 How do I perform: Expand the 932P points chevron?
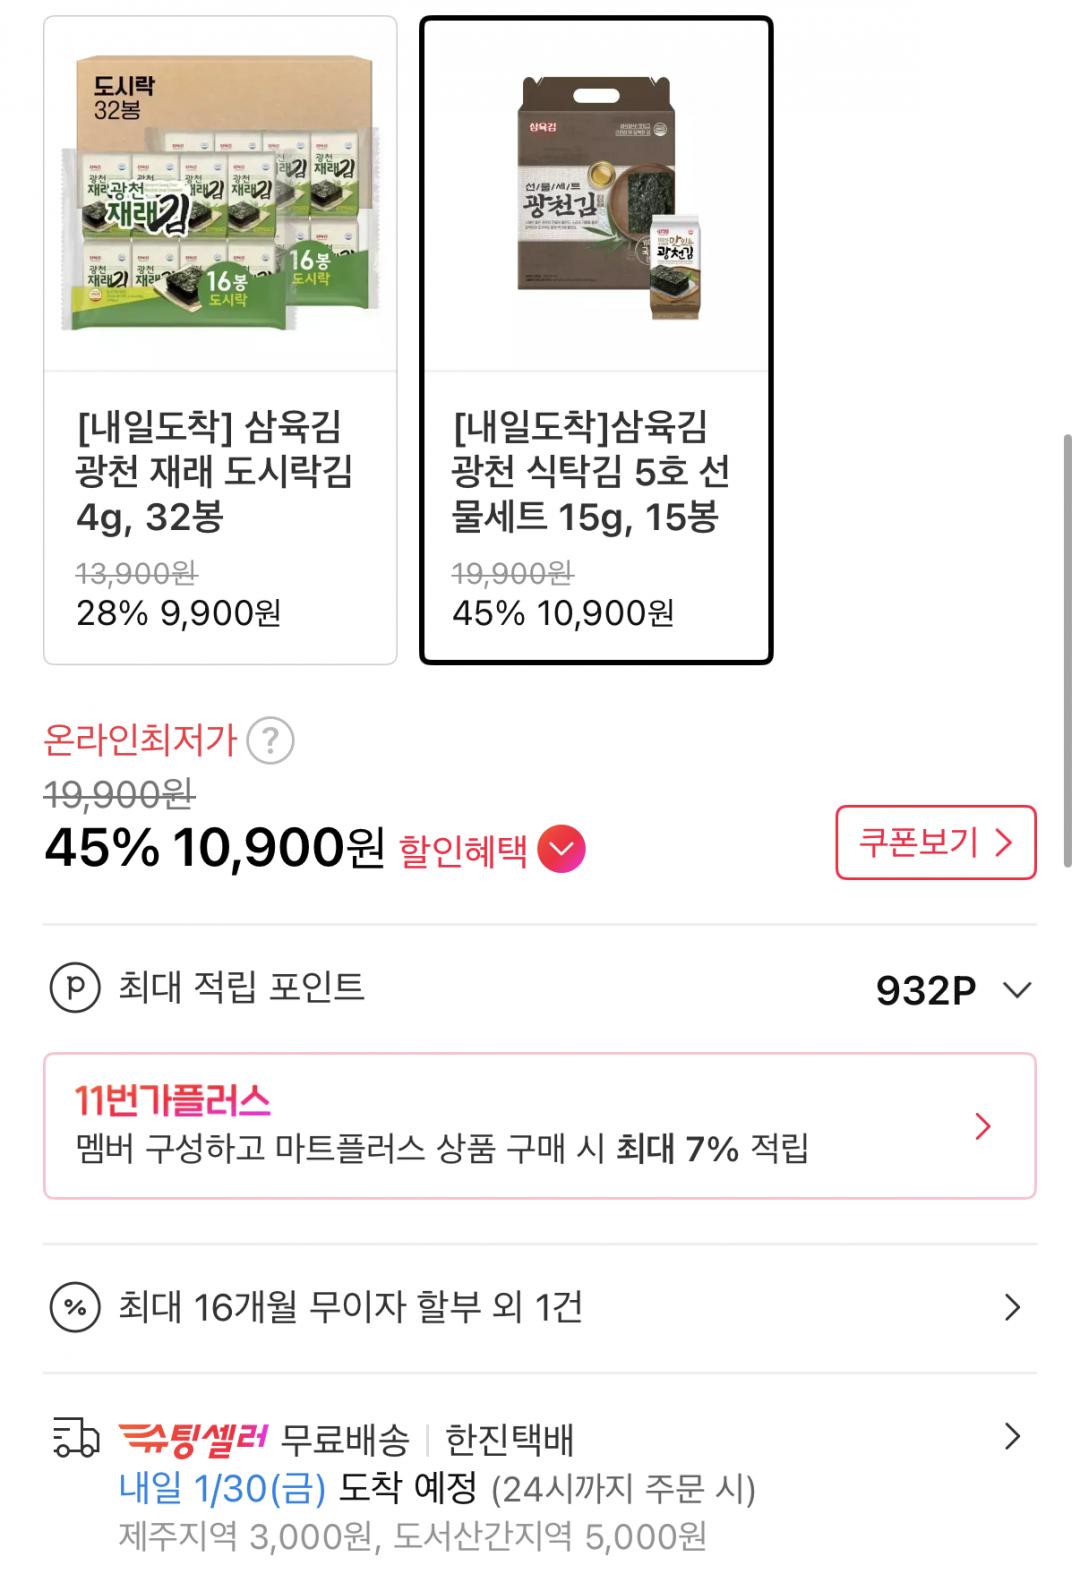pos(1016,990)
